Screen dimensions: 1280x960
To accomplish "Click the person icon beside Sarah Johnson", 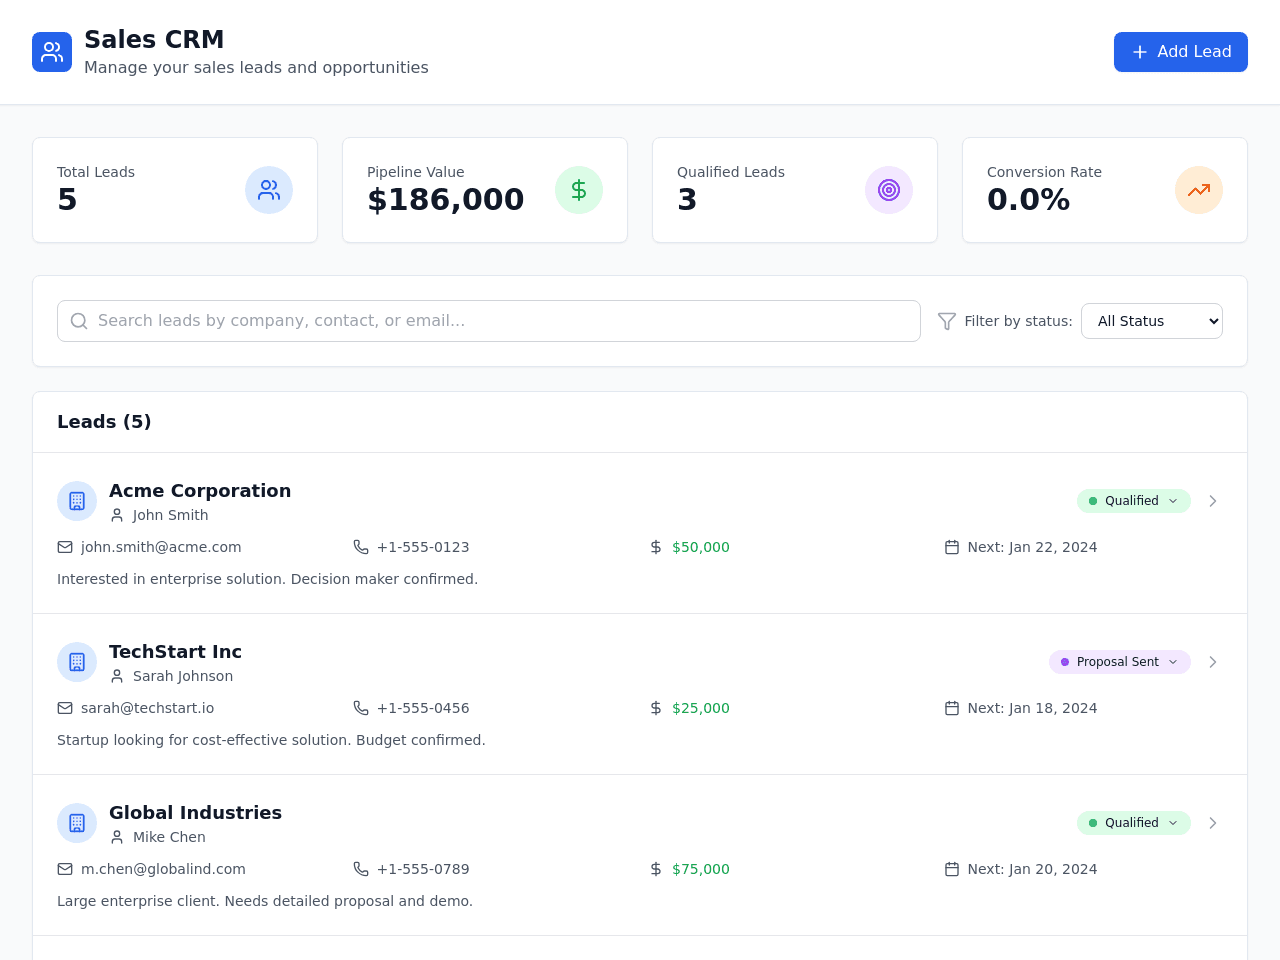I will [x=117, y=676].
